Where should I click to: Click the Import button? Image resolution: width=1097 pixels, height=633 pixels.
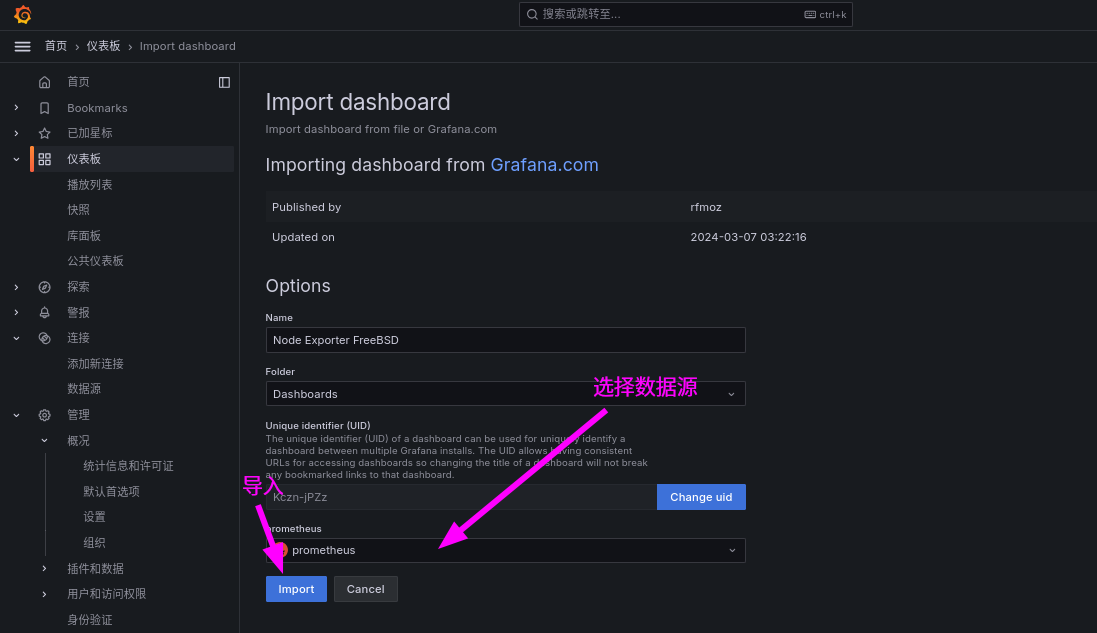296,589
